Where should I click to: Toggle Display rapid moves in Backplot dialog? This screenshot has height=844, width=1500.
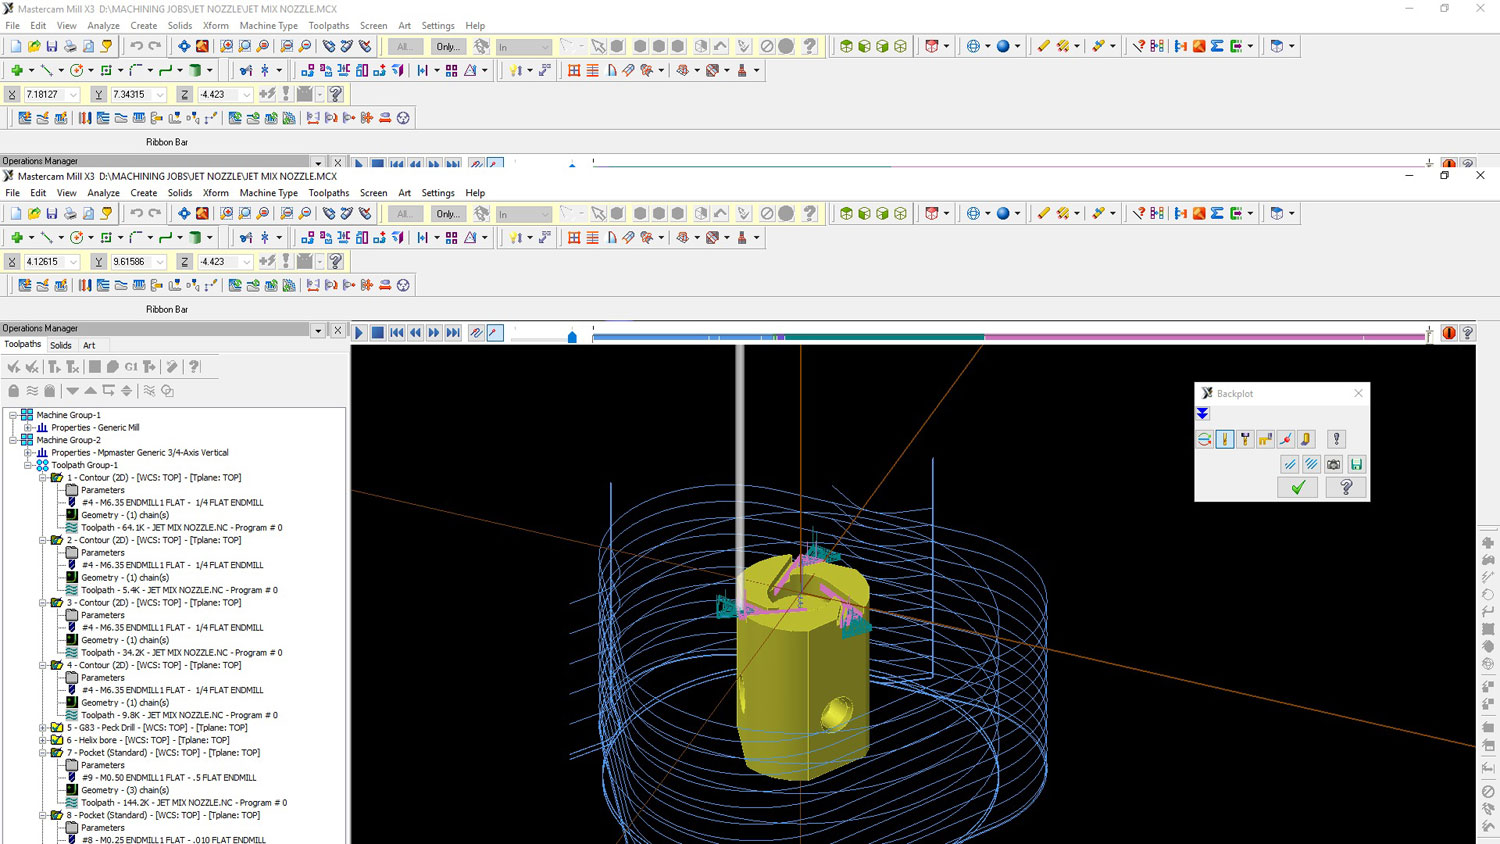click(x=1265, y=439)
